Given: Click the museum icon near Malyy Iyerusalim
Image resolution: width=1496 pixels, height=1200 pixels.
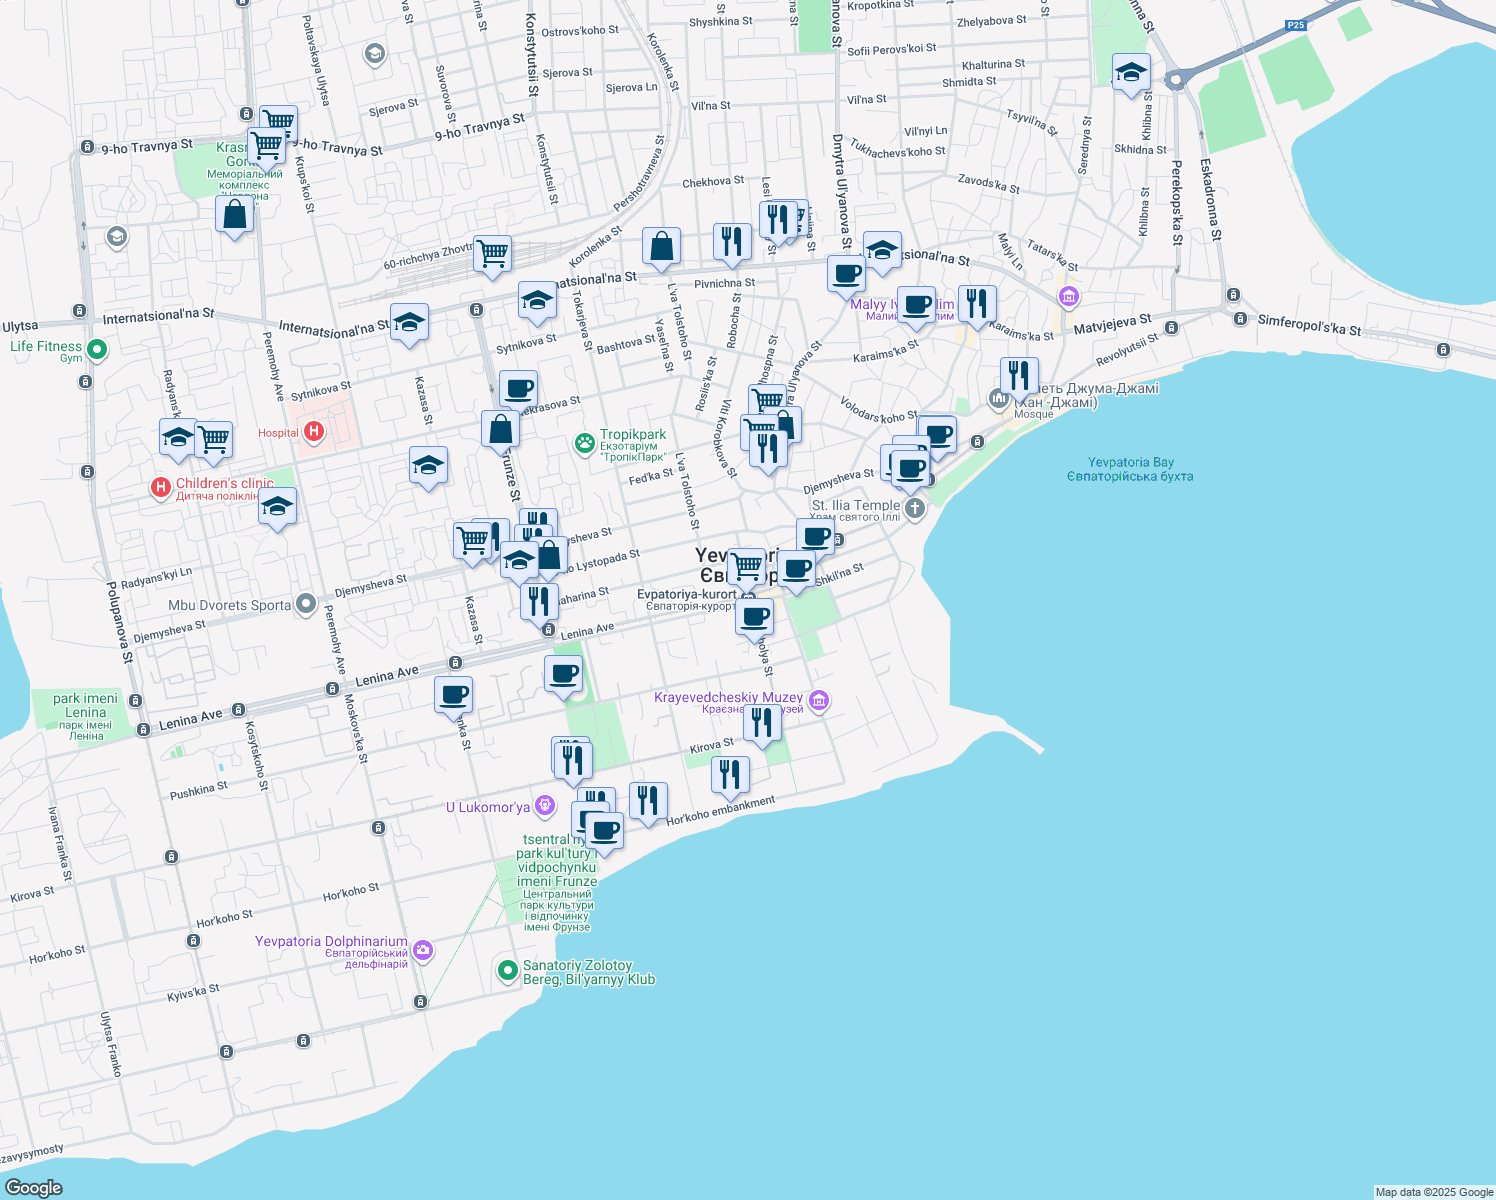Looking at the screenshot, I should tap(1067, 297).
